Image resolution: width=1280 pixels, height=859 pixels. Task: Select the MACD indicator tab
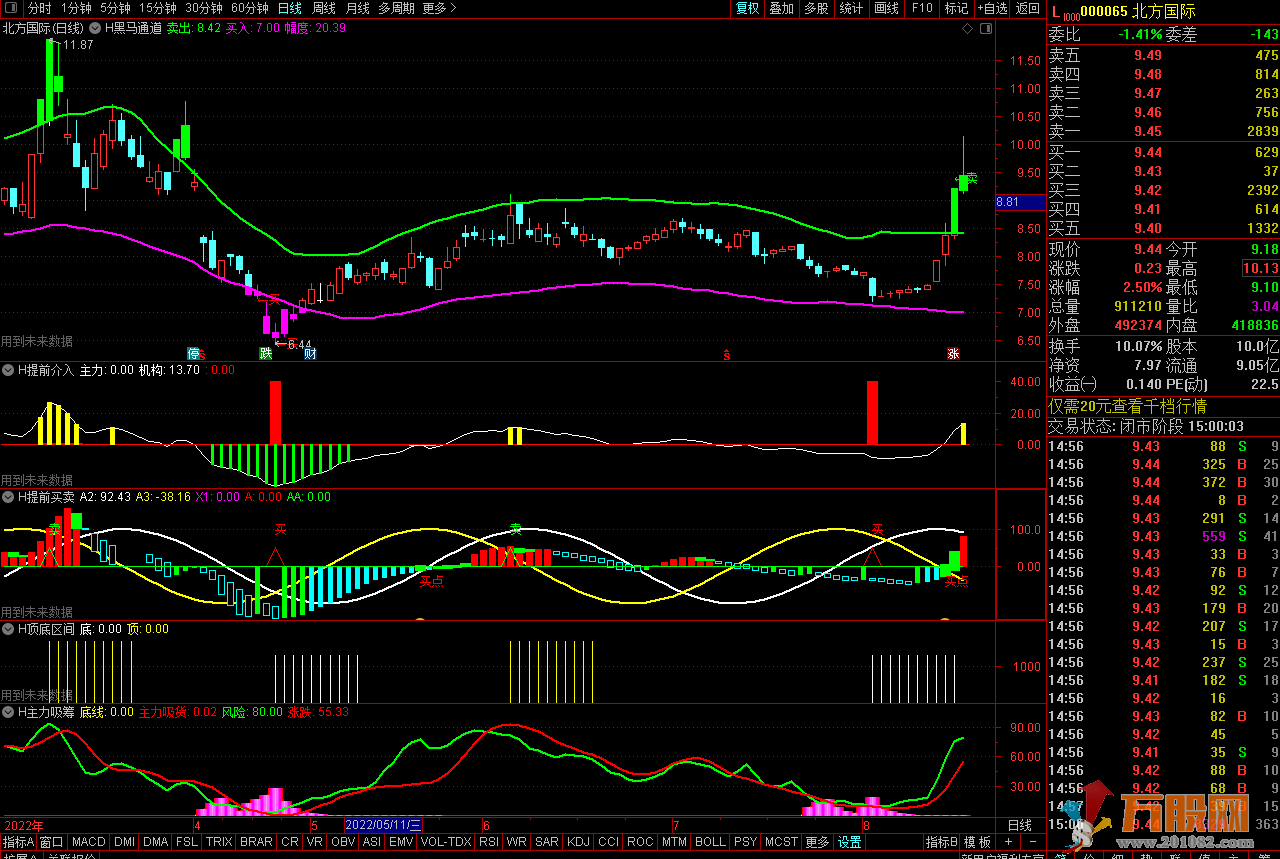[88, 842]
